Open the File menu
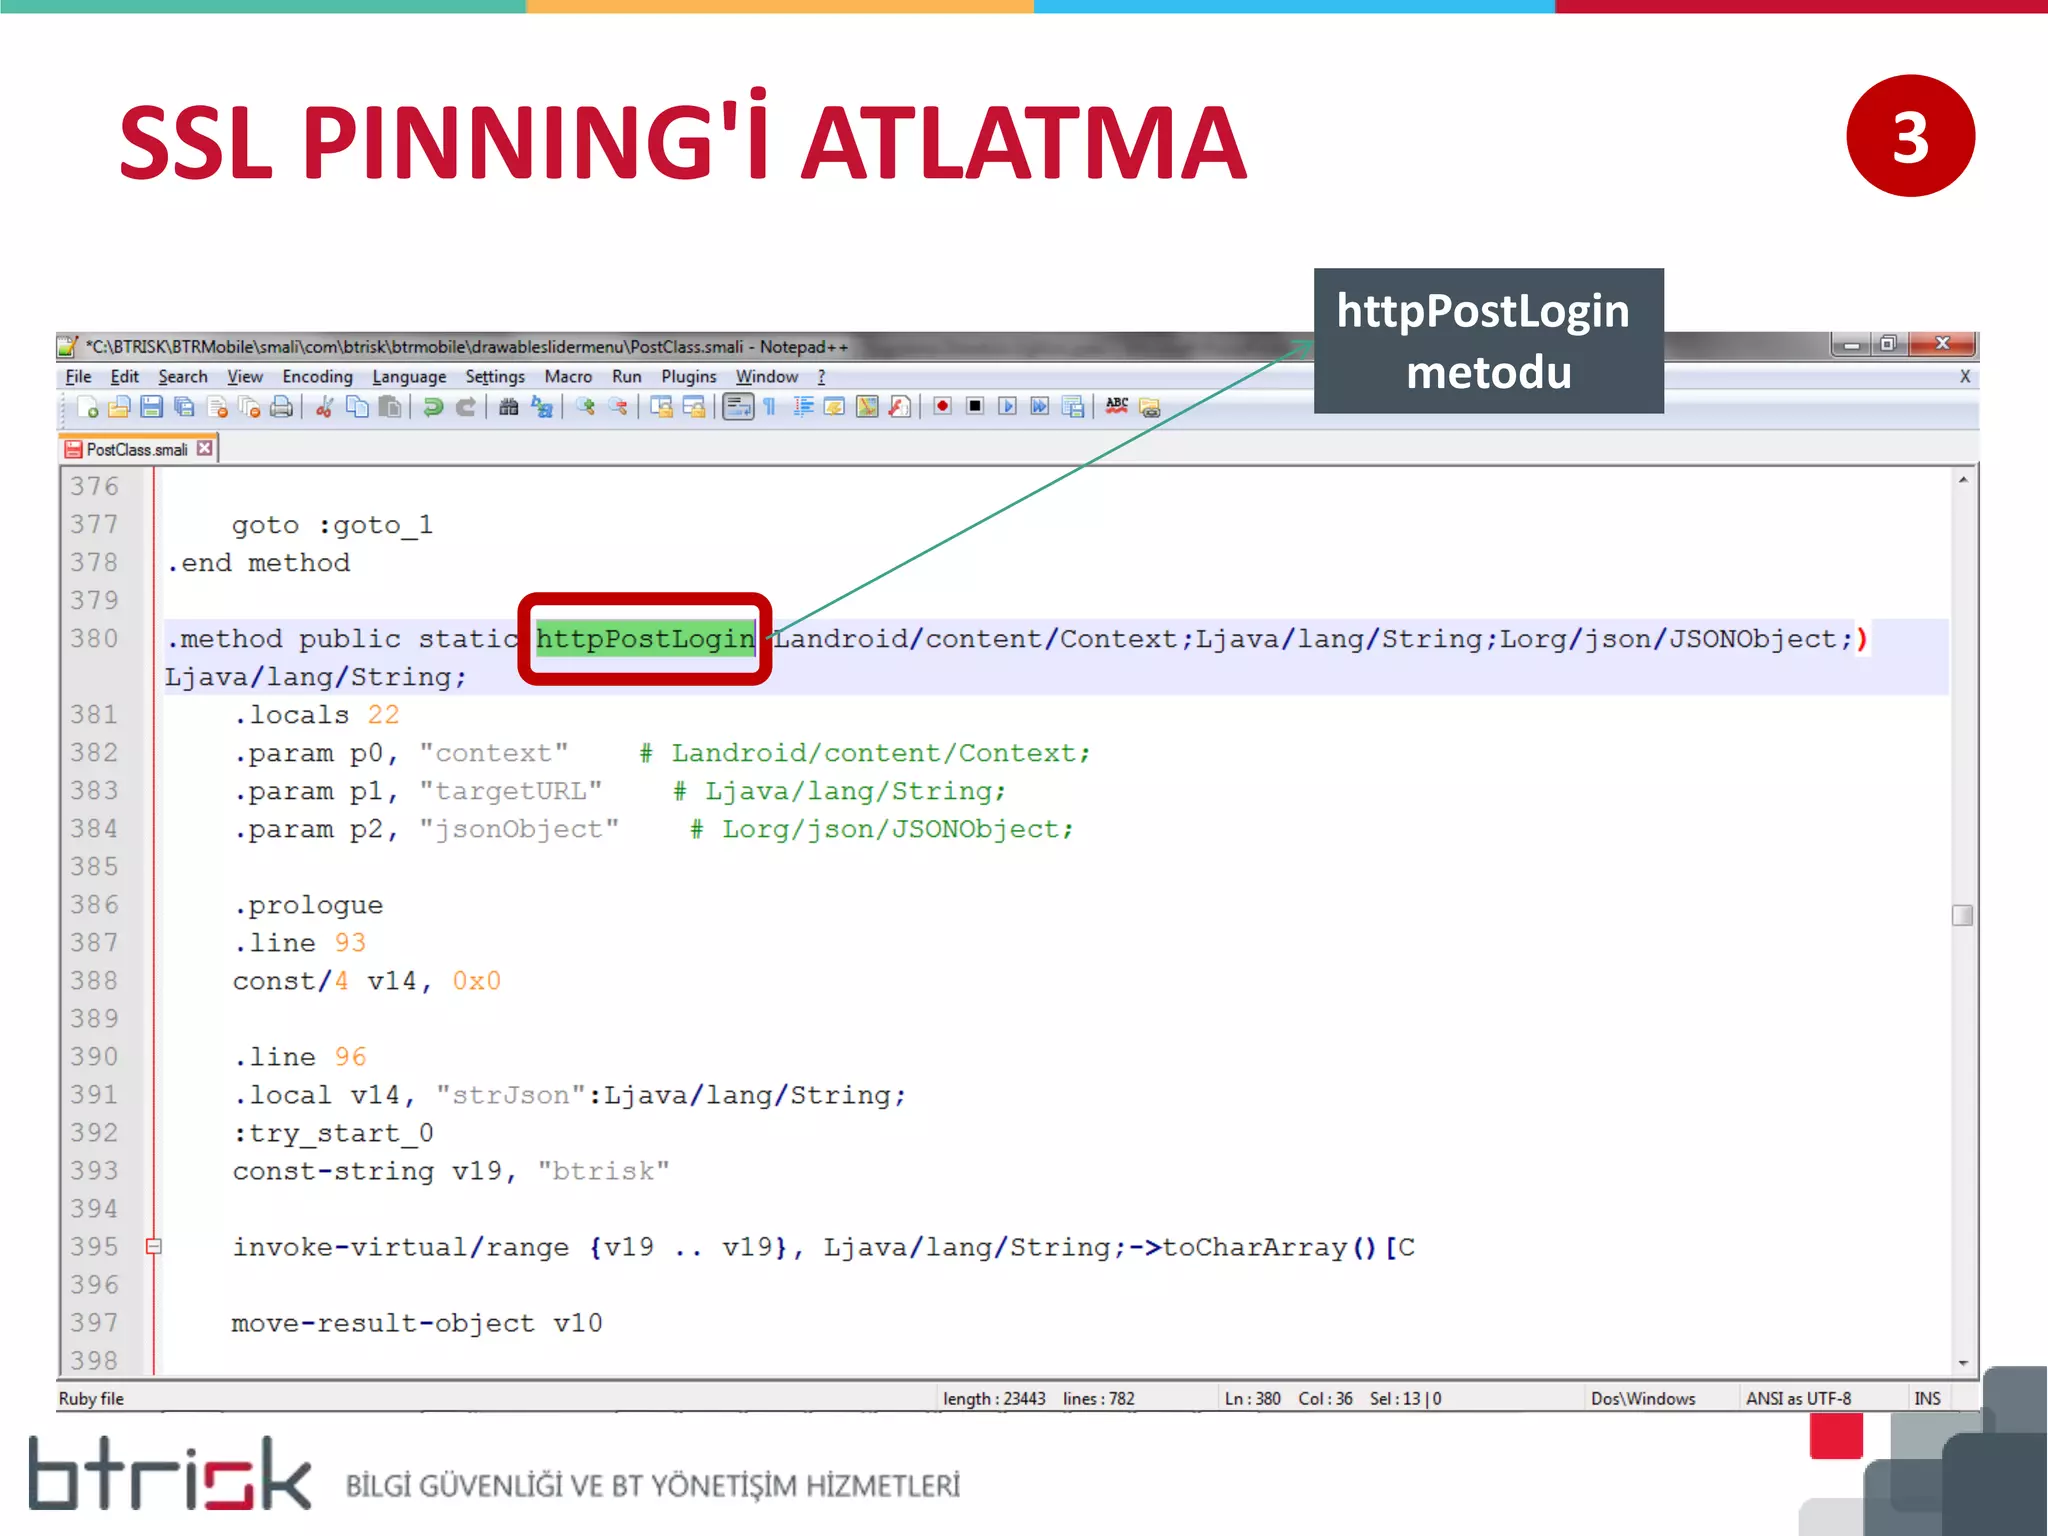The image size is (2048, 1536). coord(78,377)
